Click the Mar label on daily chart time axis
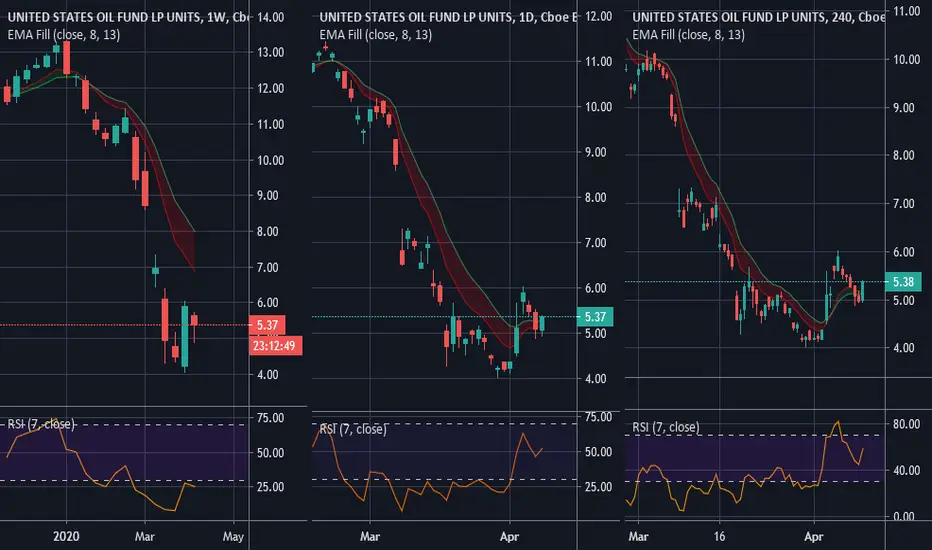932x550 pixels. point(370,536)
